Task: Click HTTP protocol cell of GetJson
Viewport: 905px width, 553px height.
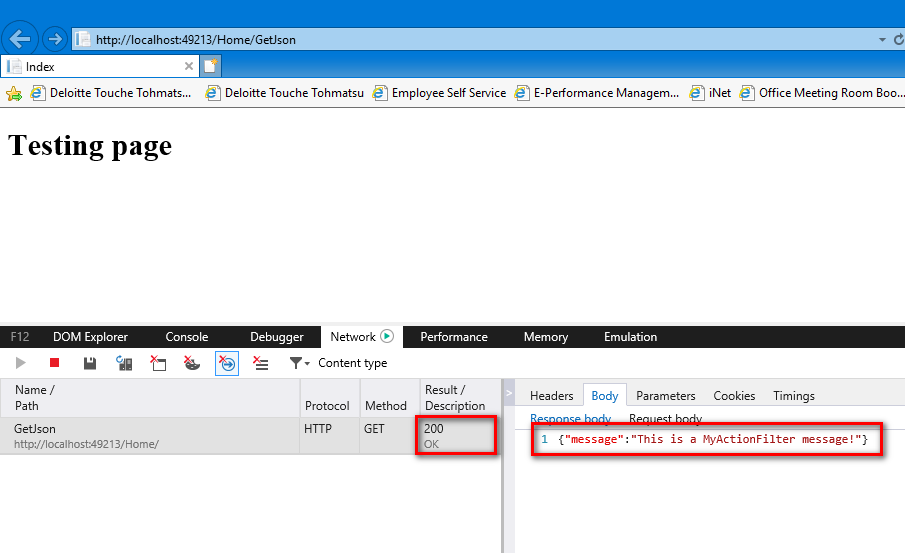Action: (330, 436)
